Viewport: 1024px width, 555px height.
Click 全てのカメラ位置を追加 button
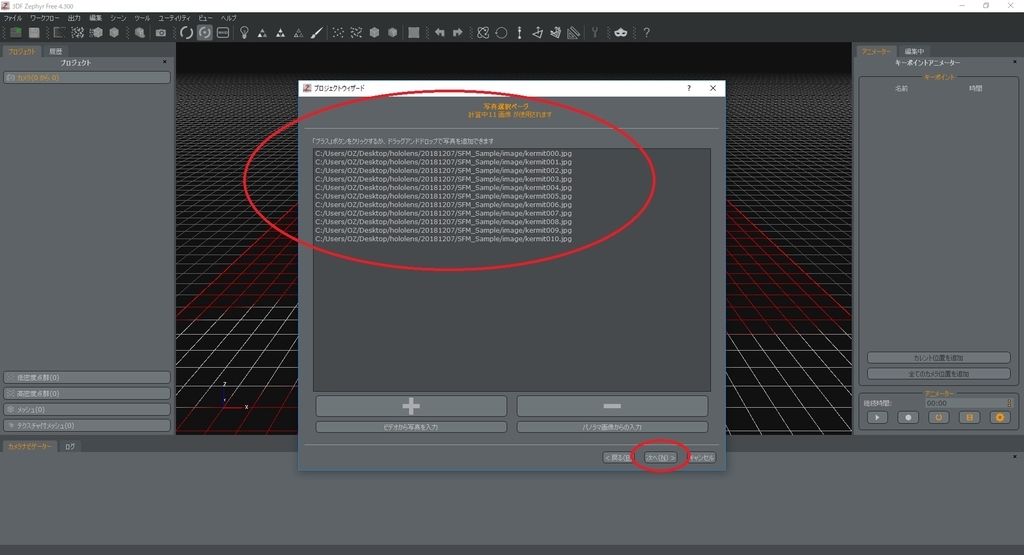point(938,373)
